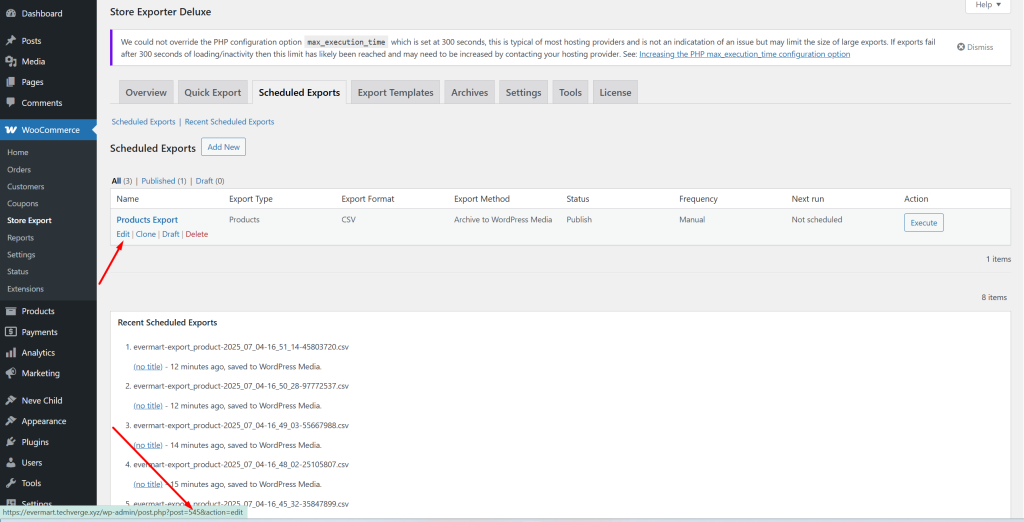
Task: Click Edit under Products Export
Action: (x=123, y=234)
